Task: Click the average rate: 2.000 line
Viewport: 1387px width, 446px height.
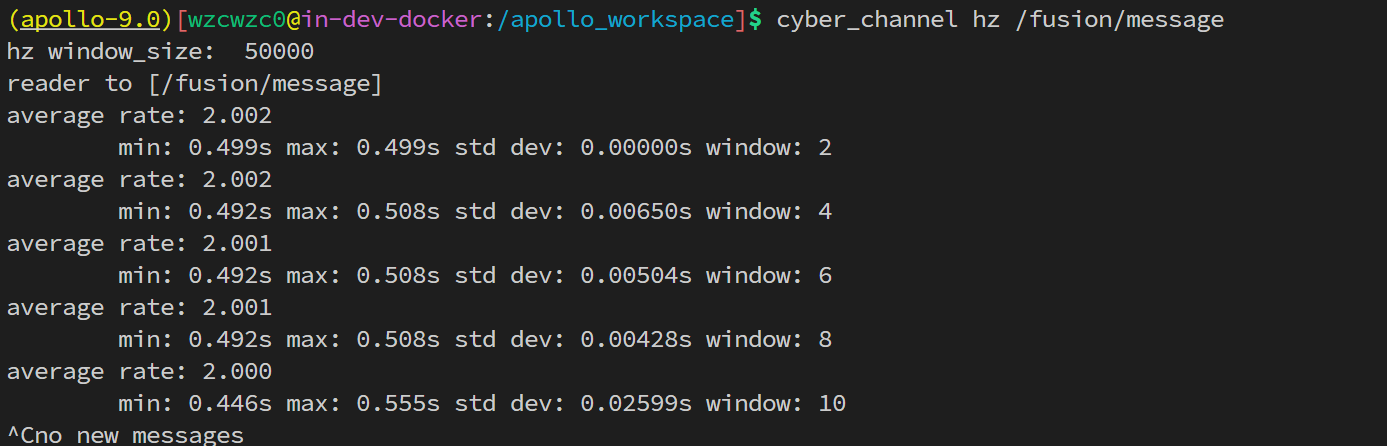Action: click(139, 372)
